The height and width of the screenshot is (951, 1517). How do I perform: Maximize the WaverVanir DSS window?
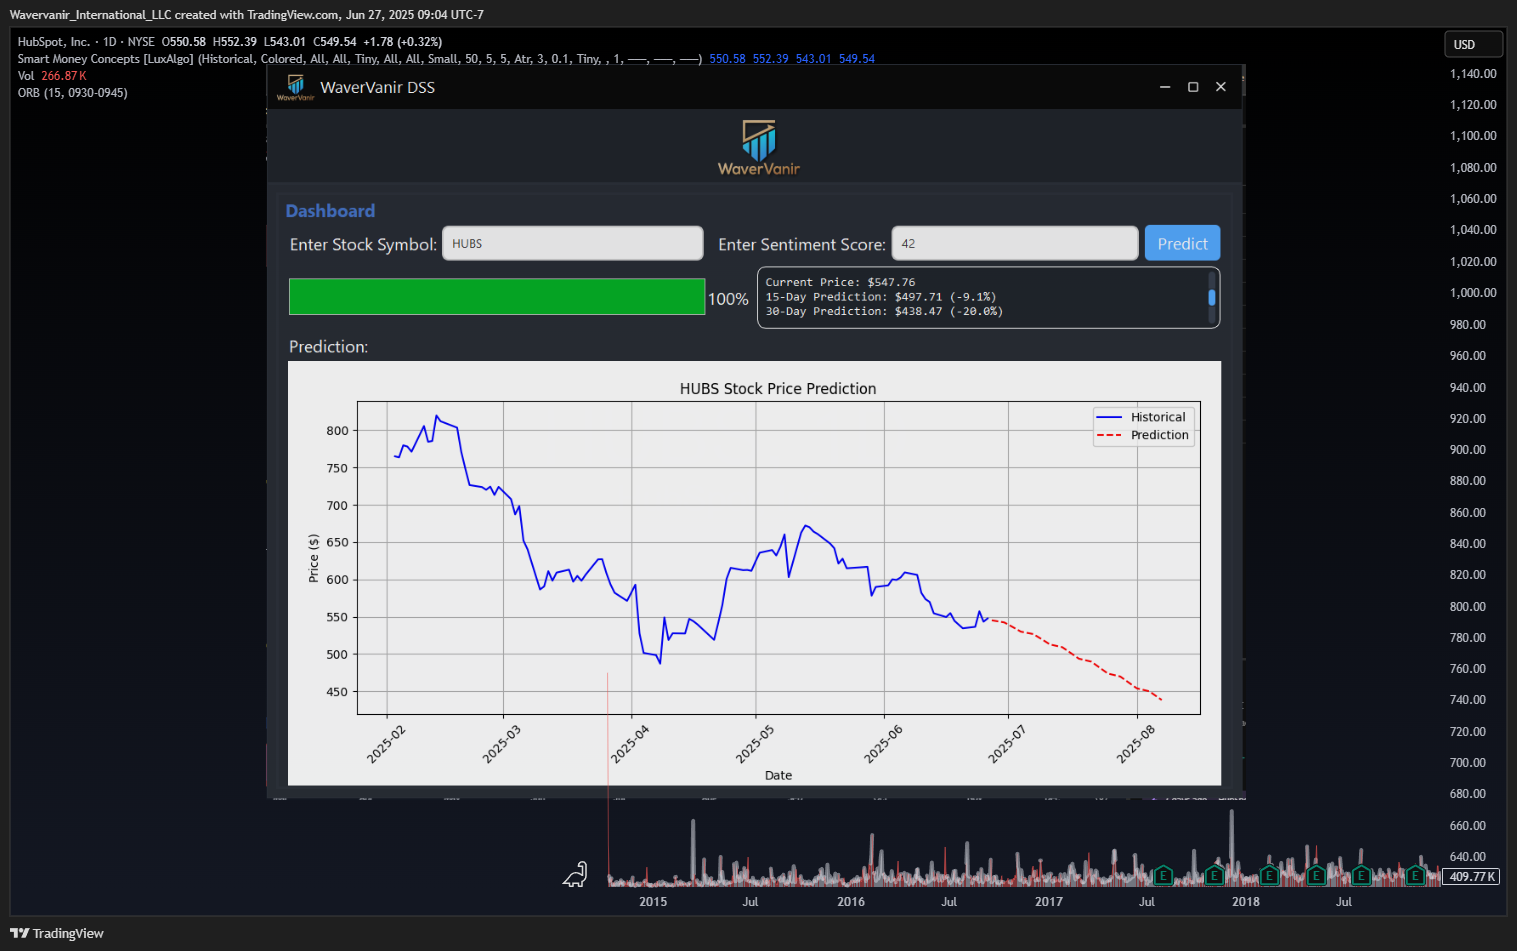coord(1193,87)
